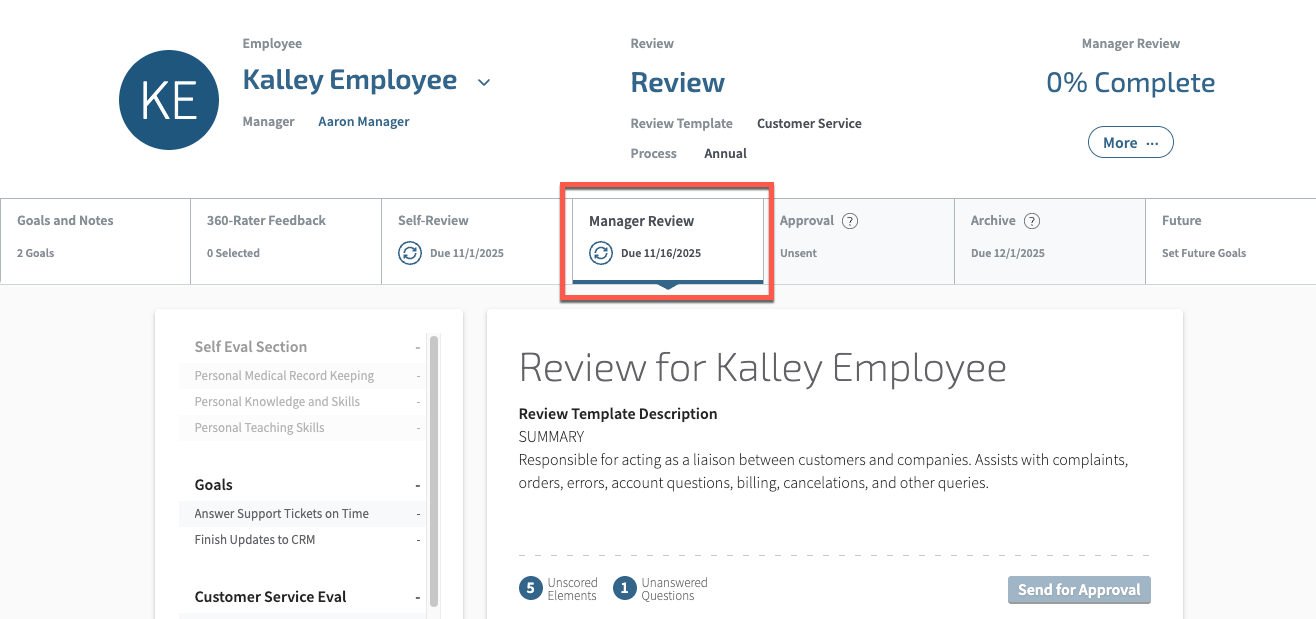The image size is (1316, 619).
Task: Switch to the Approval tab
Action: pos(859,241)
